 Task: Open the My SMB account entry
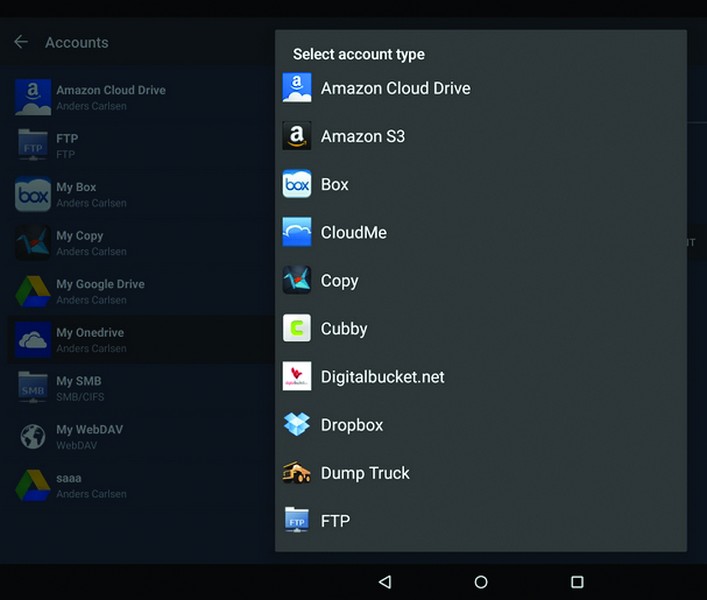(141, 388)
